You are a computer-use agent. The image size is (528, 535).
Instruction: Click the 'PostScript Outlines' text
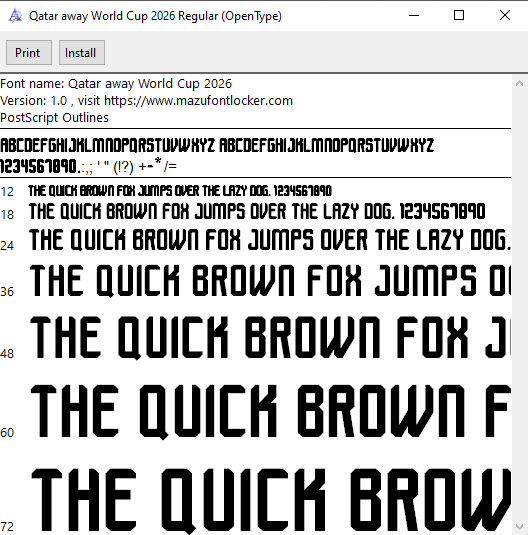[54, 118]
